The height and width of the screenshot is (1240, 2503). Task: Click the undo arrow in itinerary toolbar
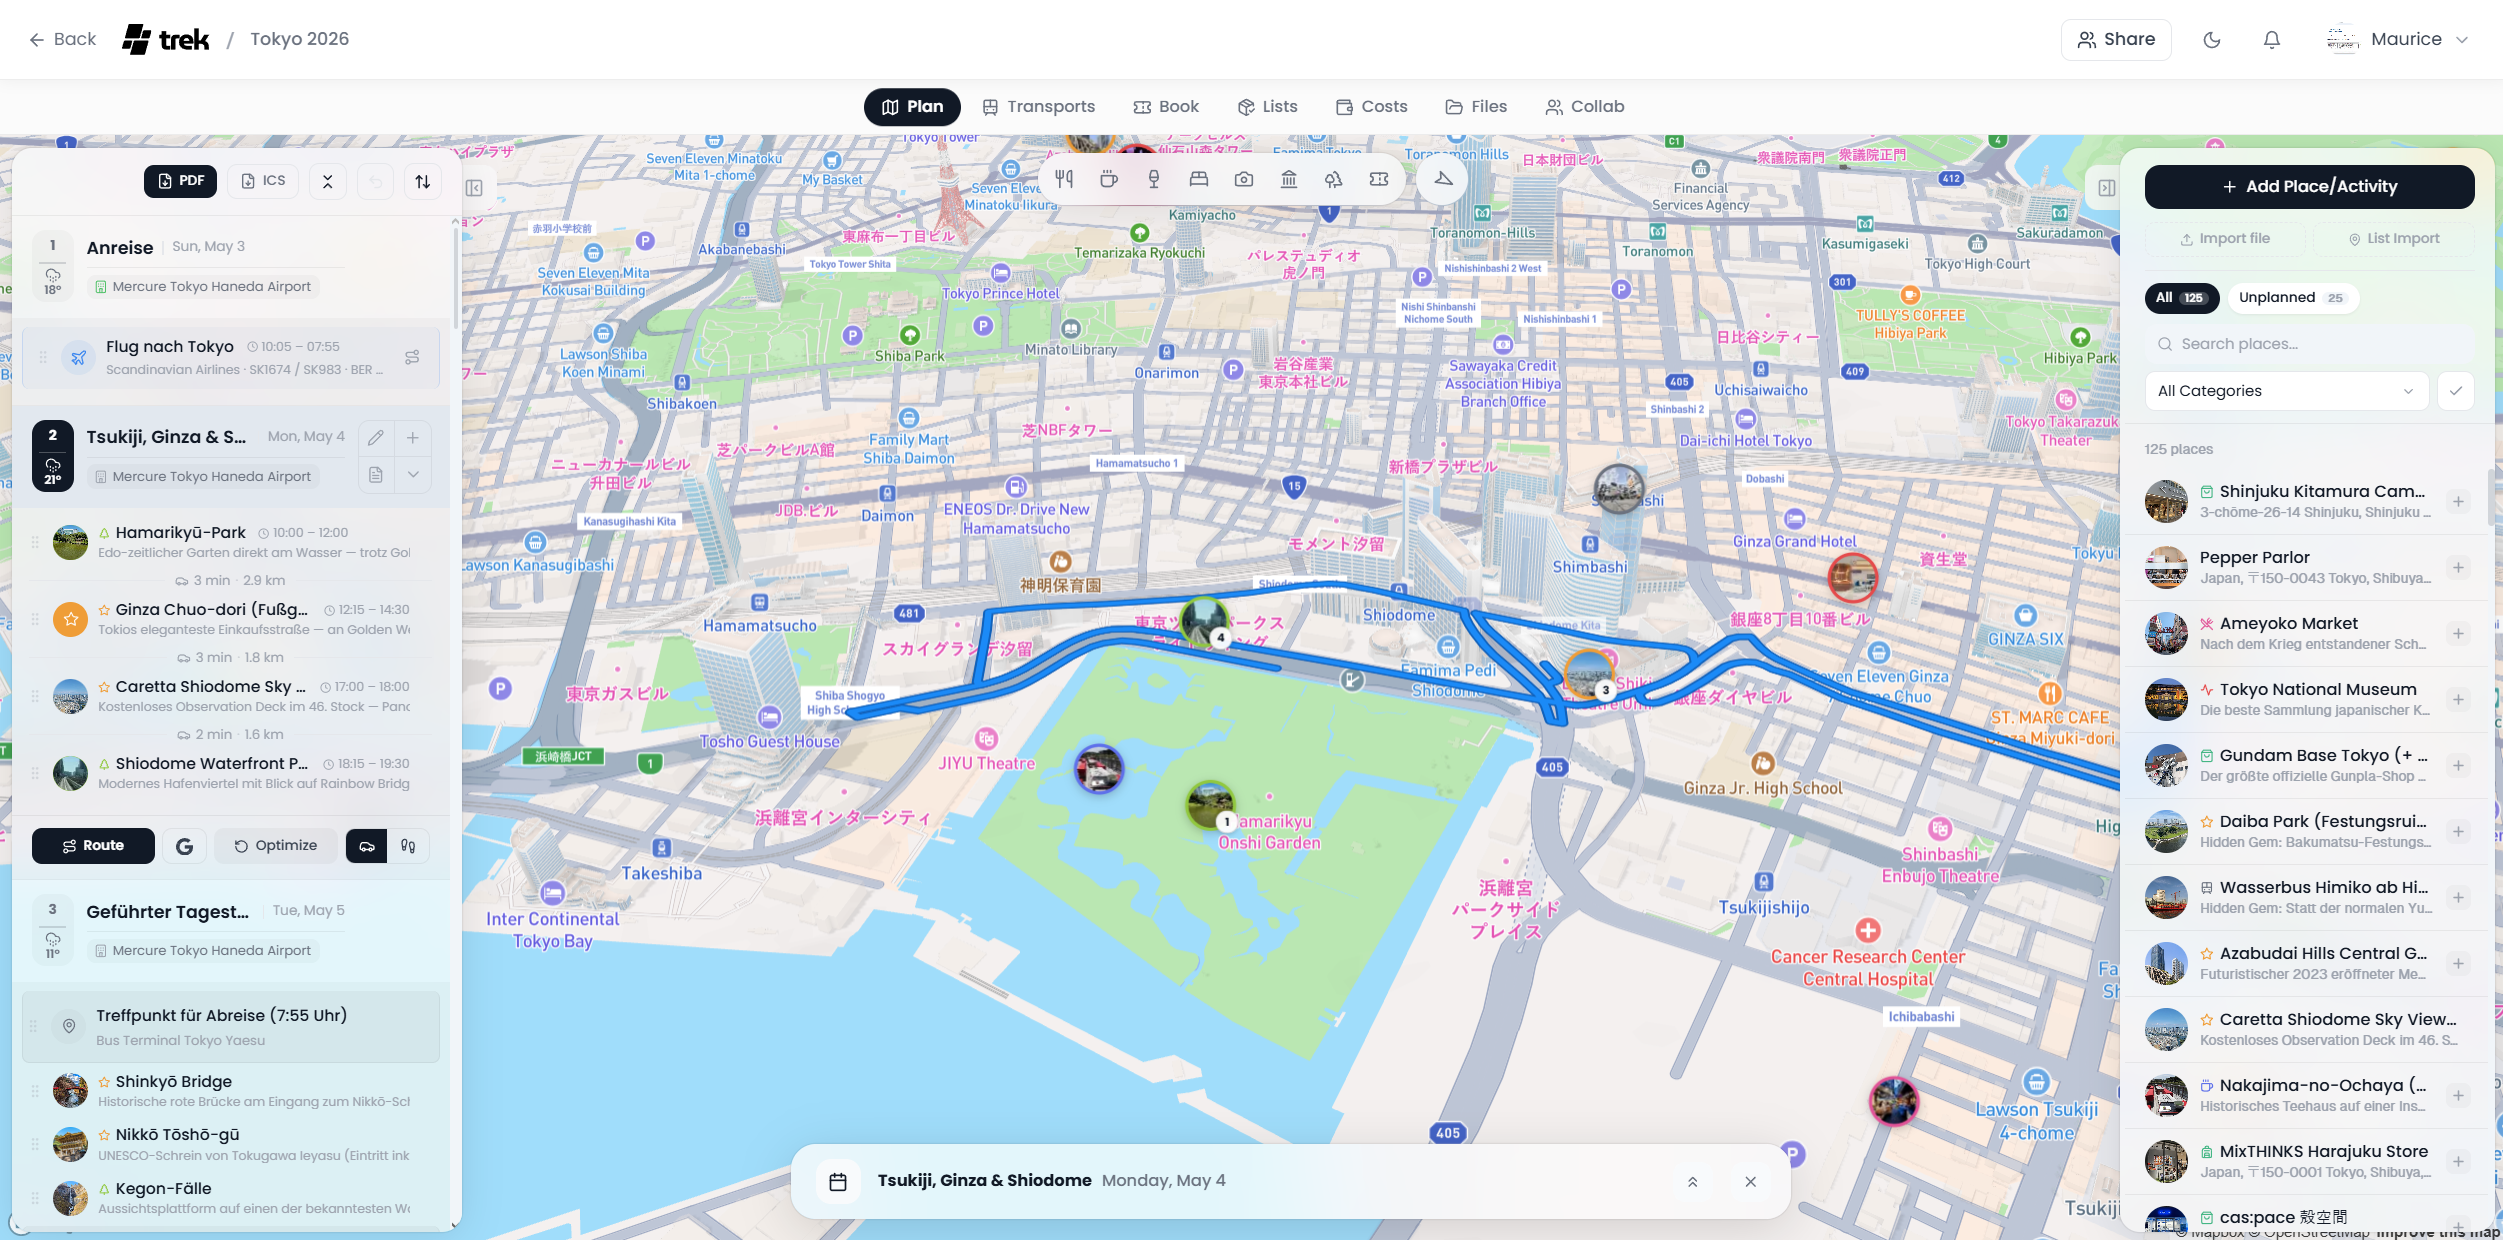375,181
